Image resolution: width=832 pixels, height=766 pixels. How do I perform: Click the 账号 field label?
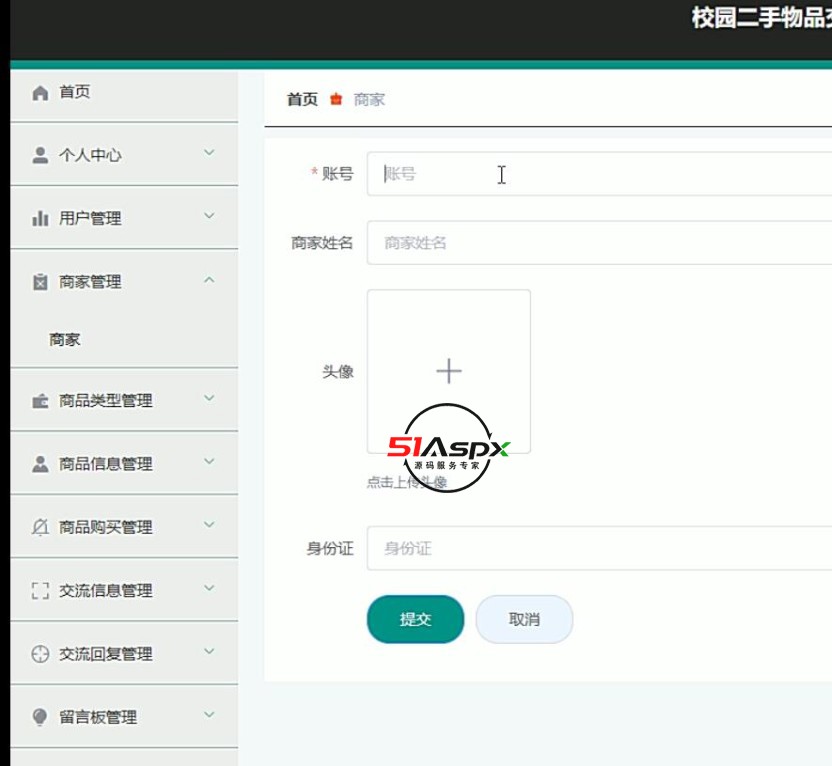click(337, 173)
